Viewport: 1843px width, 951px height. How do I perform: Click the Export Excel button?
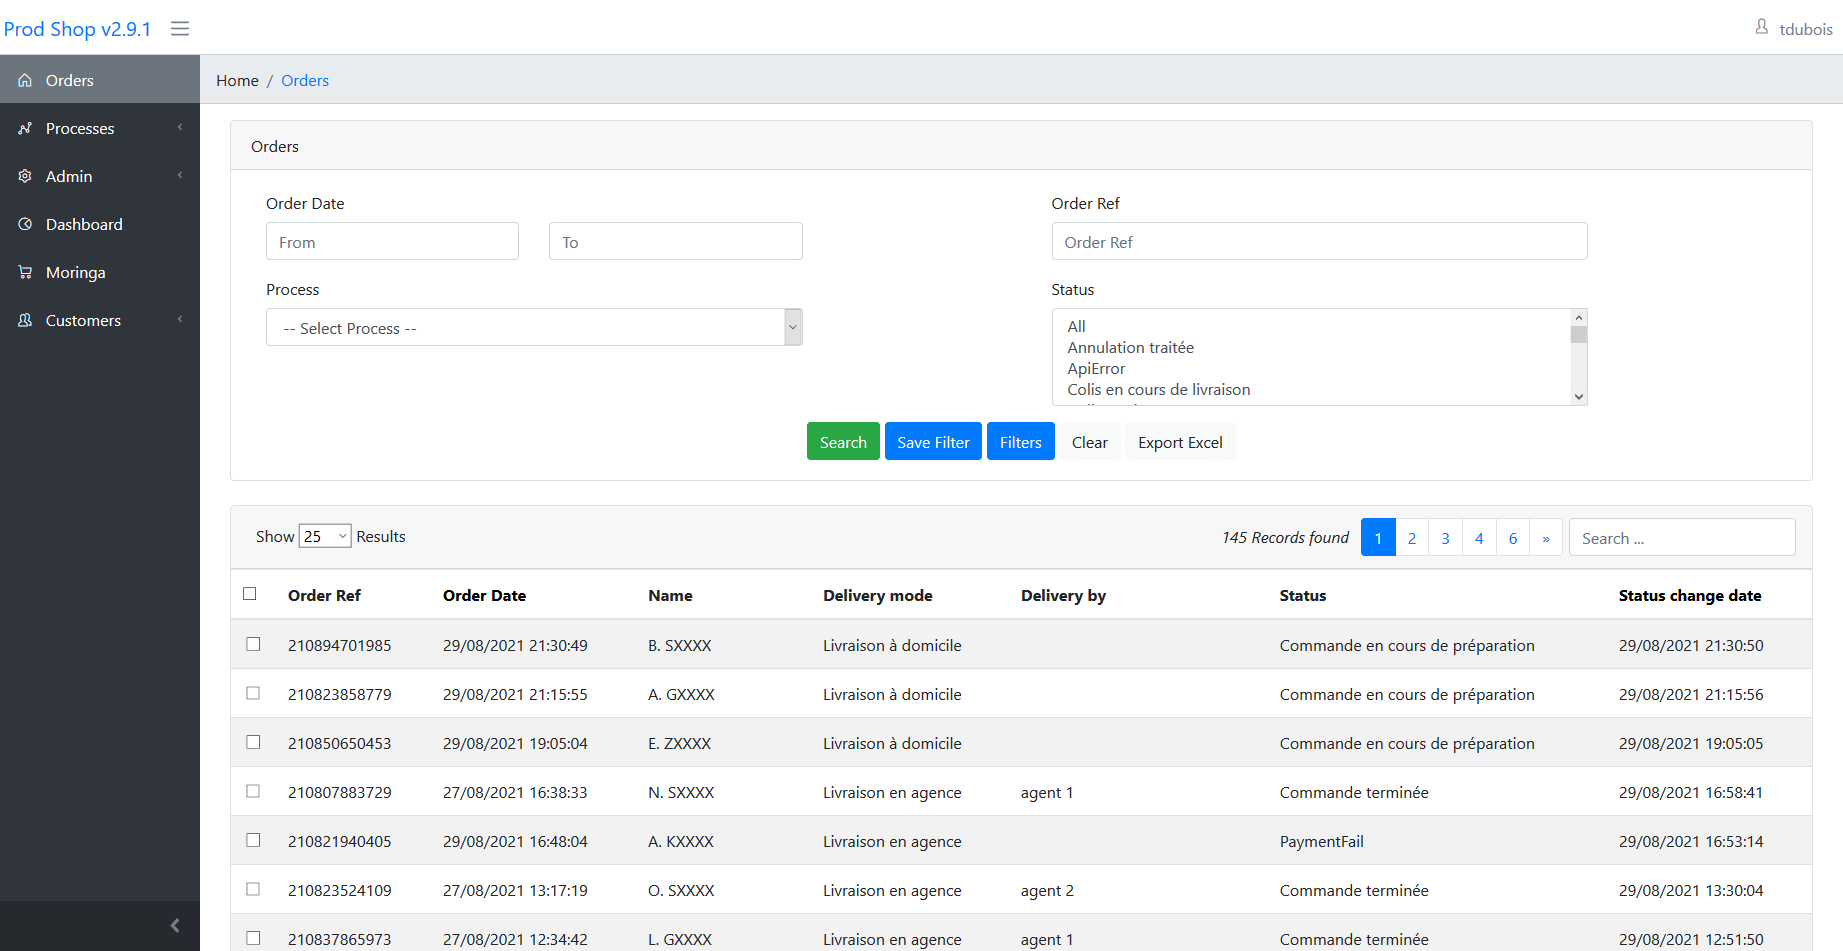click(x=1179, y=442)
